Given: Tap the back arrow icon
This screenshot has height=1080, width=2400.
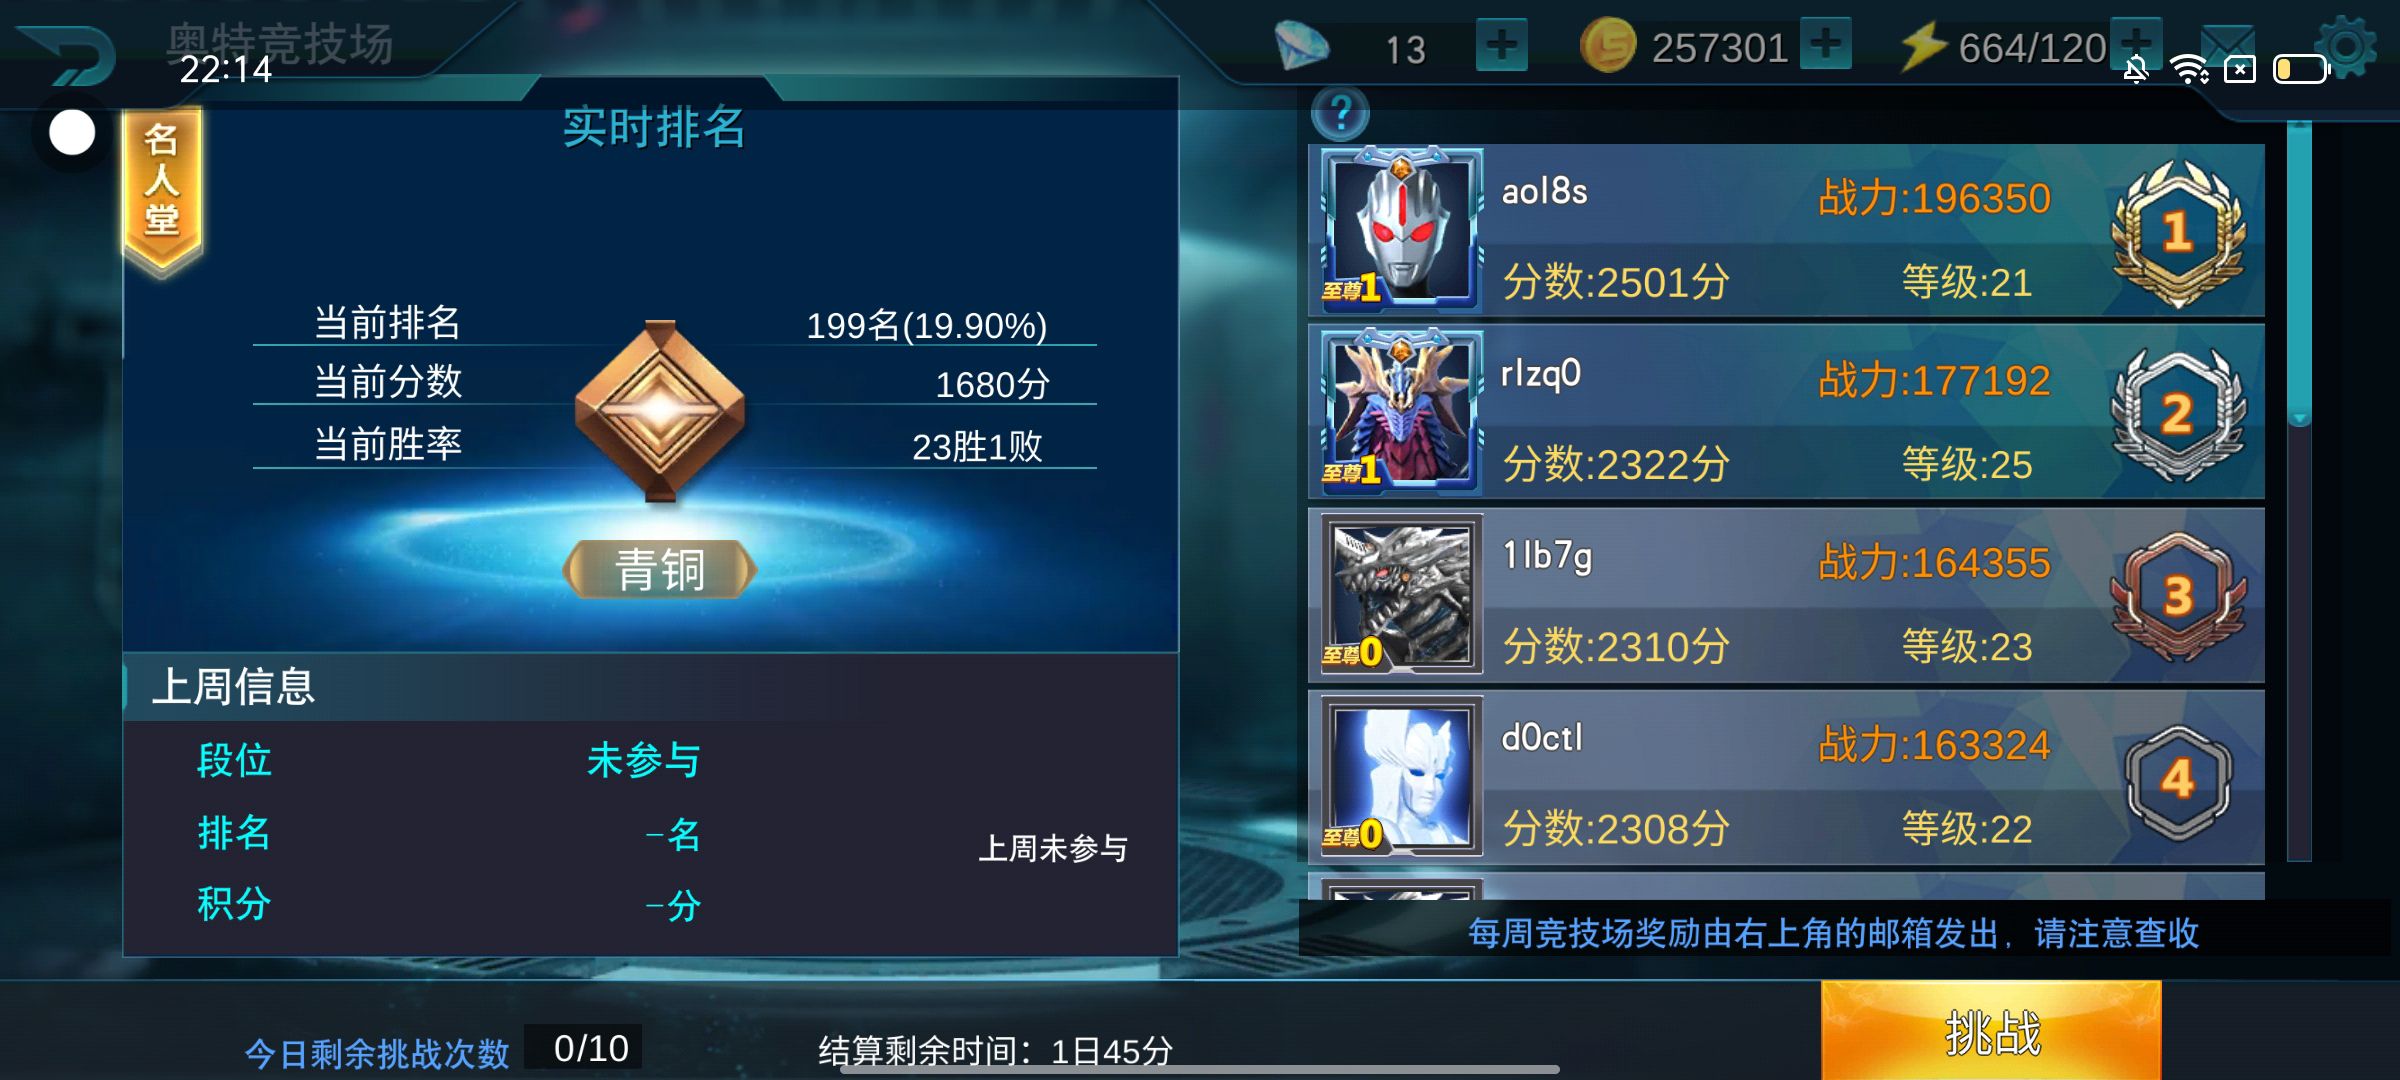Looking at the screenshot, I should tap(67, 56).
